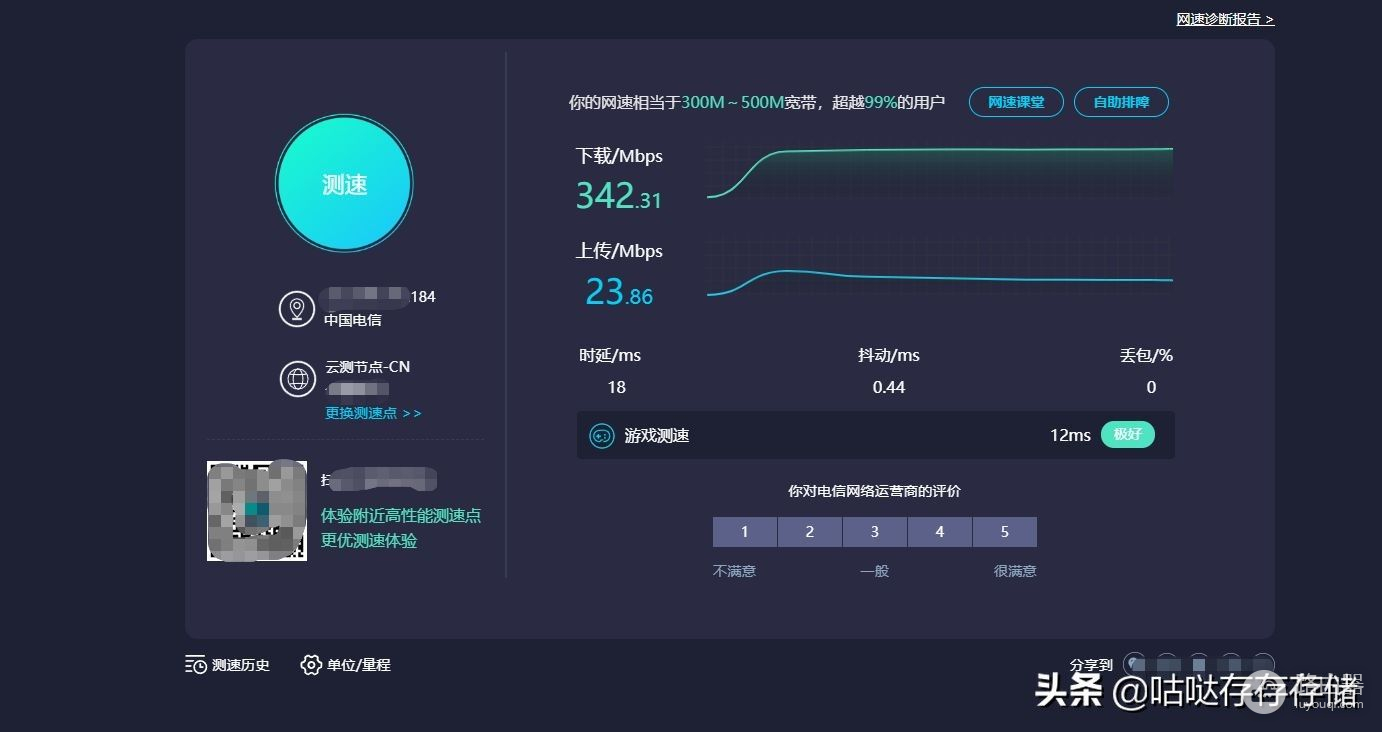The height and width of the screenshot is (732, 1382).
Task: Click the location pin icon
Action: point(297,308)
